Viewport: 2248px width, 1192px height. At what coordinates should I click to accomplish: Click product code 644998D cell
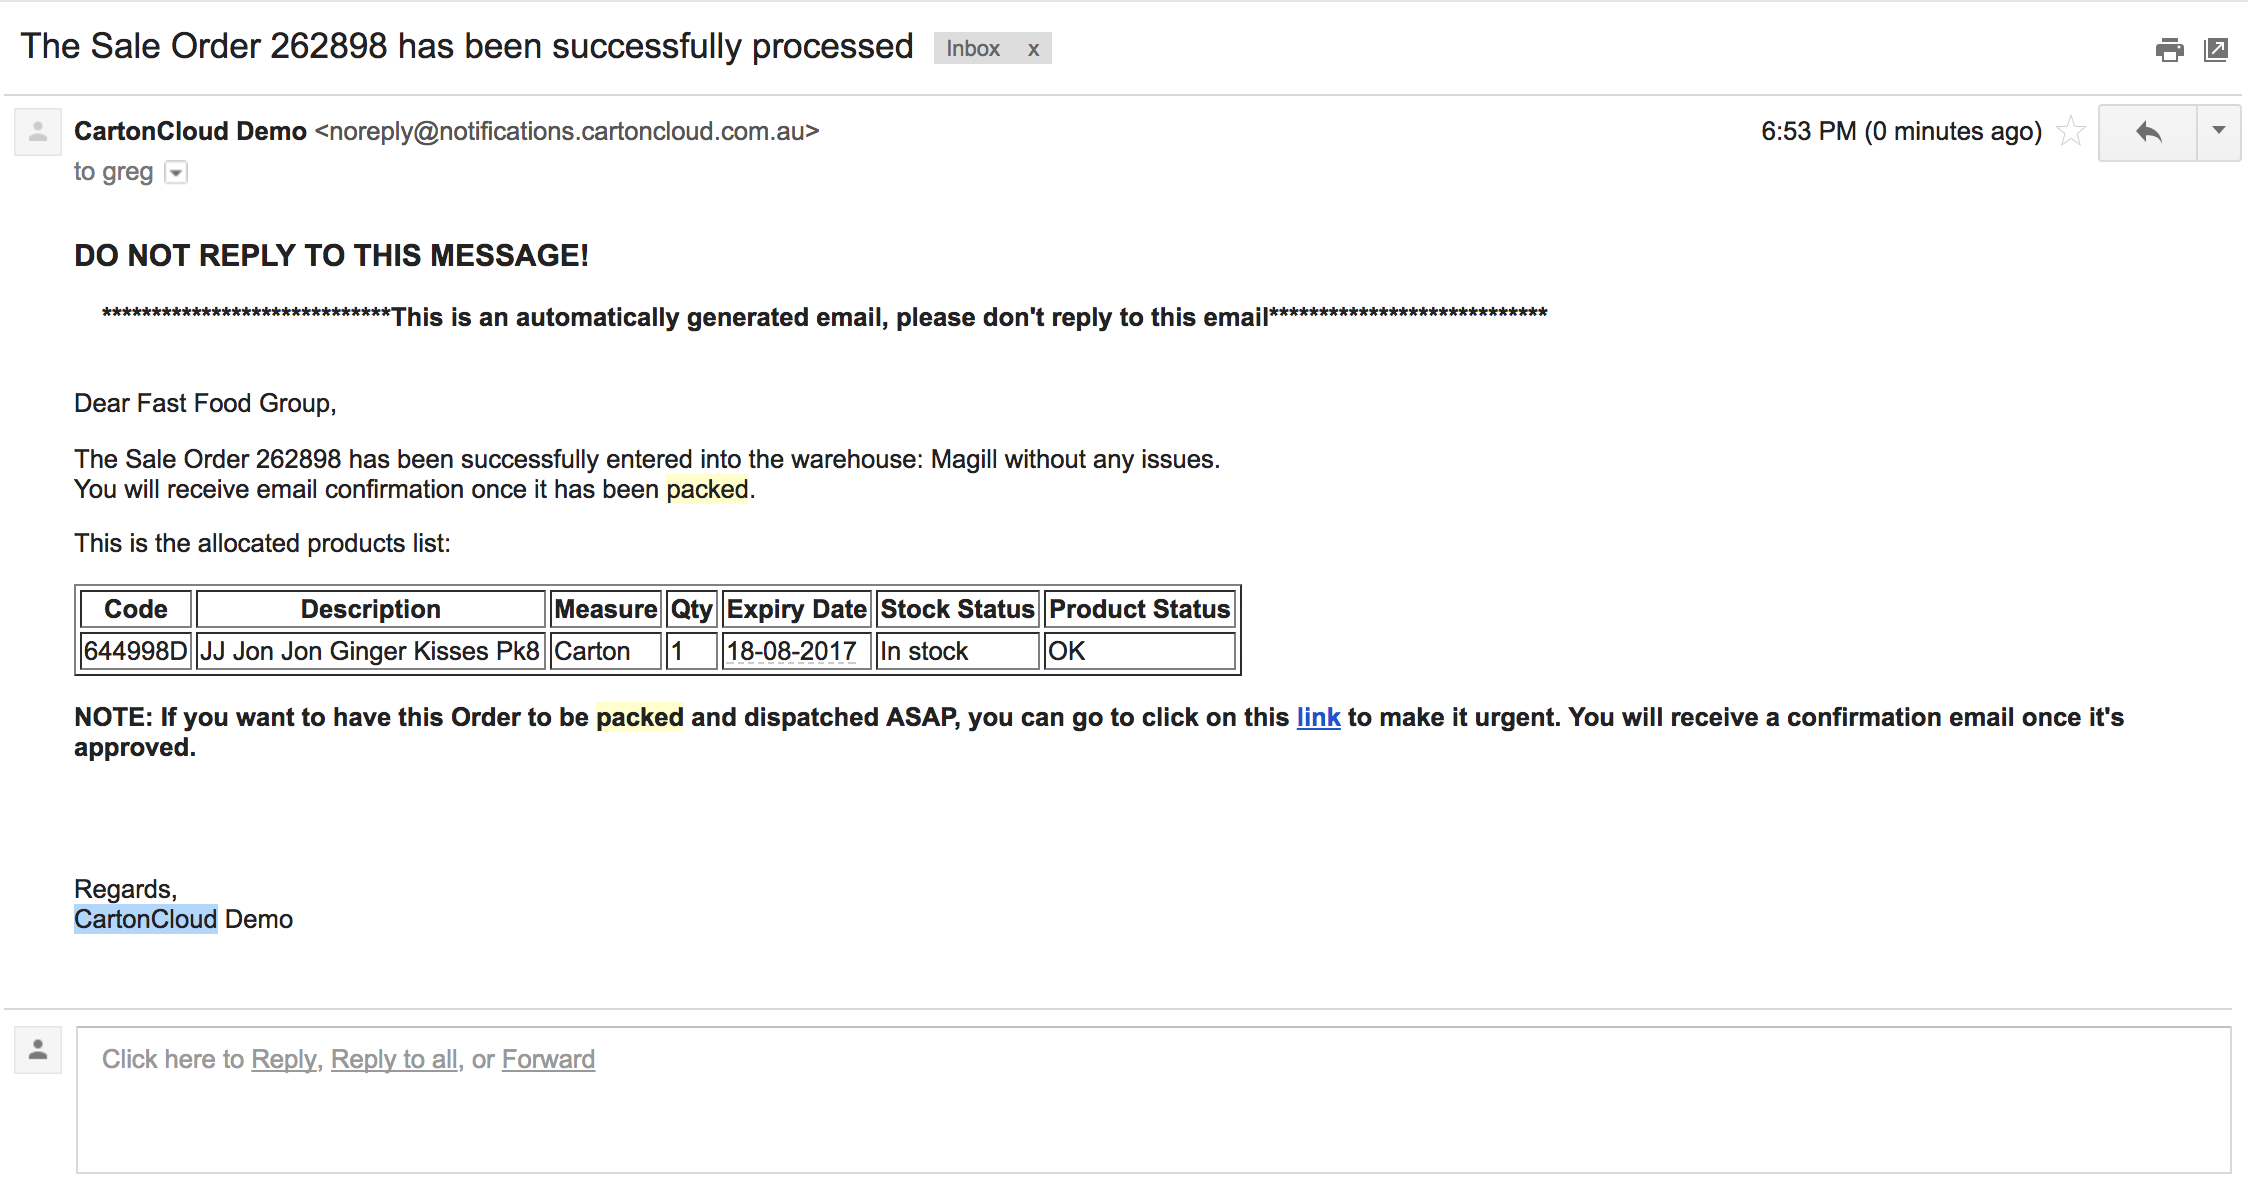tap(136, 651)
